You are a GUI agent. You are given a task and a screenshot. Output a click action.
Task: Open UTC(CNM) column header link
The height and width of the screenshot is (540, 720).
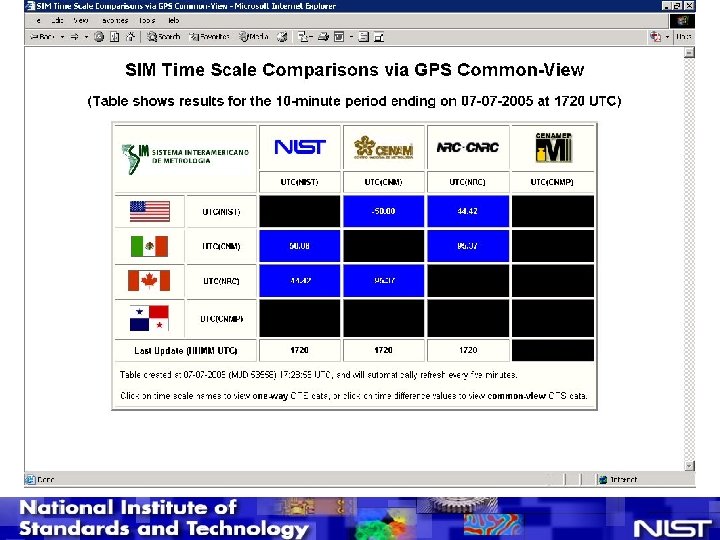pyautogui.click(x=383, y=182)
